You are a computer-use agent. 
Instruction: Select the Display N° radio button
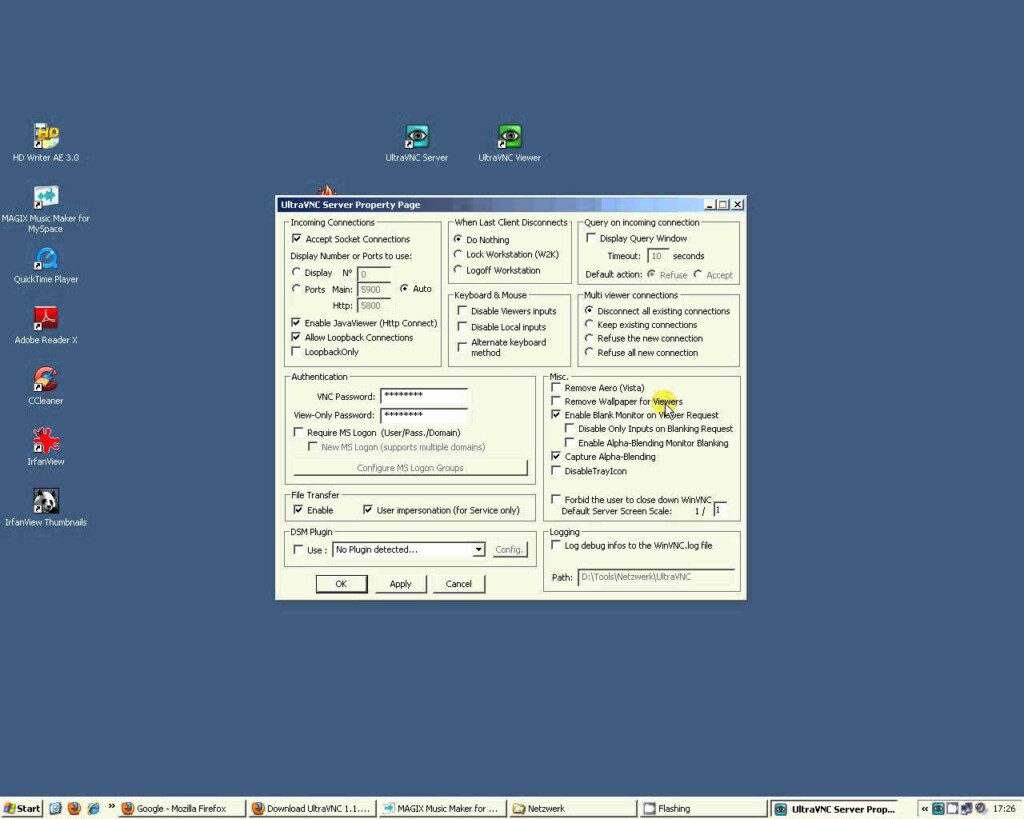pyautogui.click(x=296, y=272)
